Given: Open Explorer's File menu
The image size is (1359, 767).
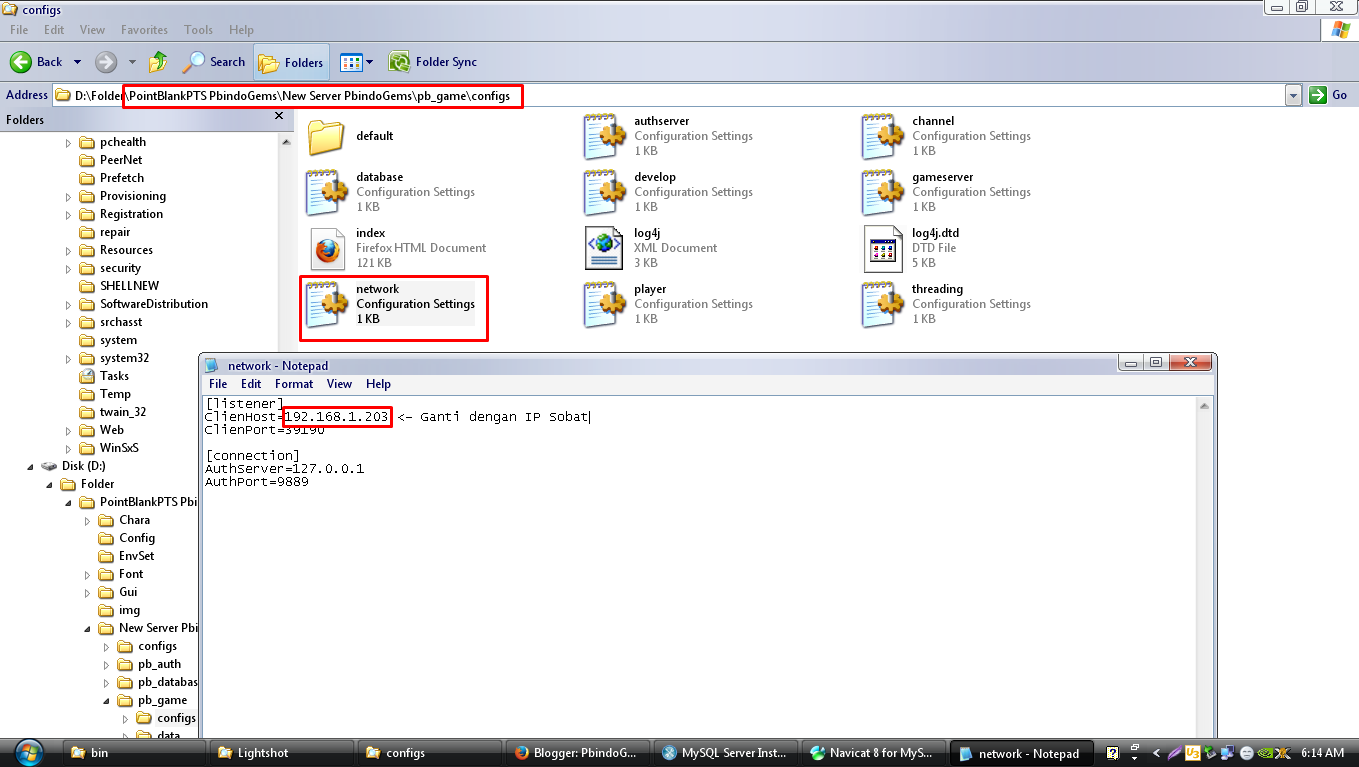Looking at the screenshot, I should 19,30.
